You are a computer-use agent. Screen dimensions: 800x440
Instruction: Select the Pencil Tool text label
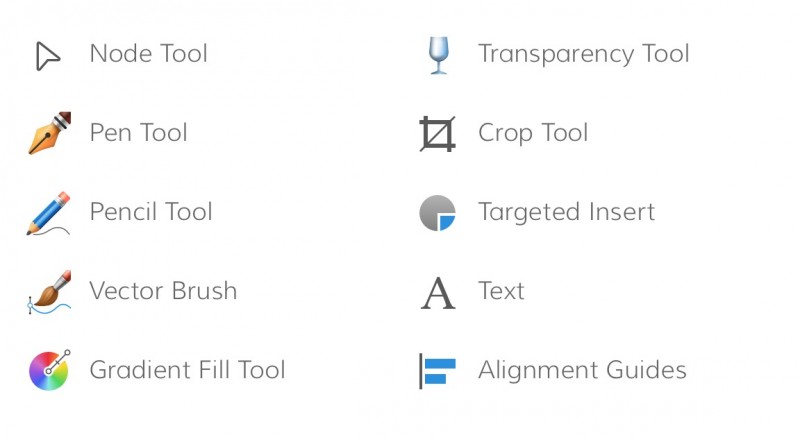click(151, 212)
